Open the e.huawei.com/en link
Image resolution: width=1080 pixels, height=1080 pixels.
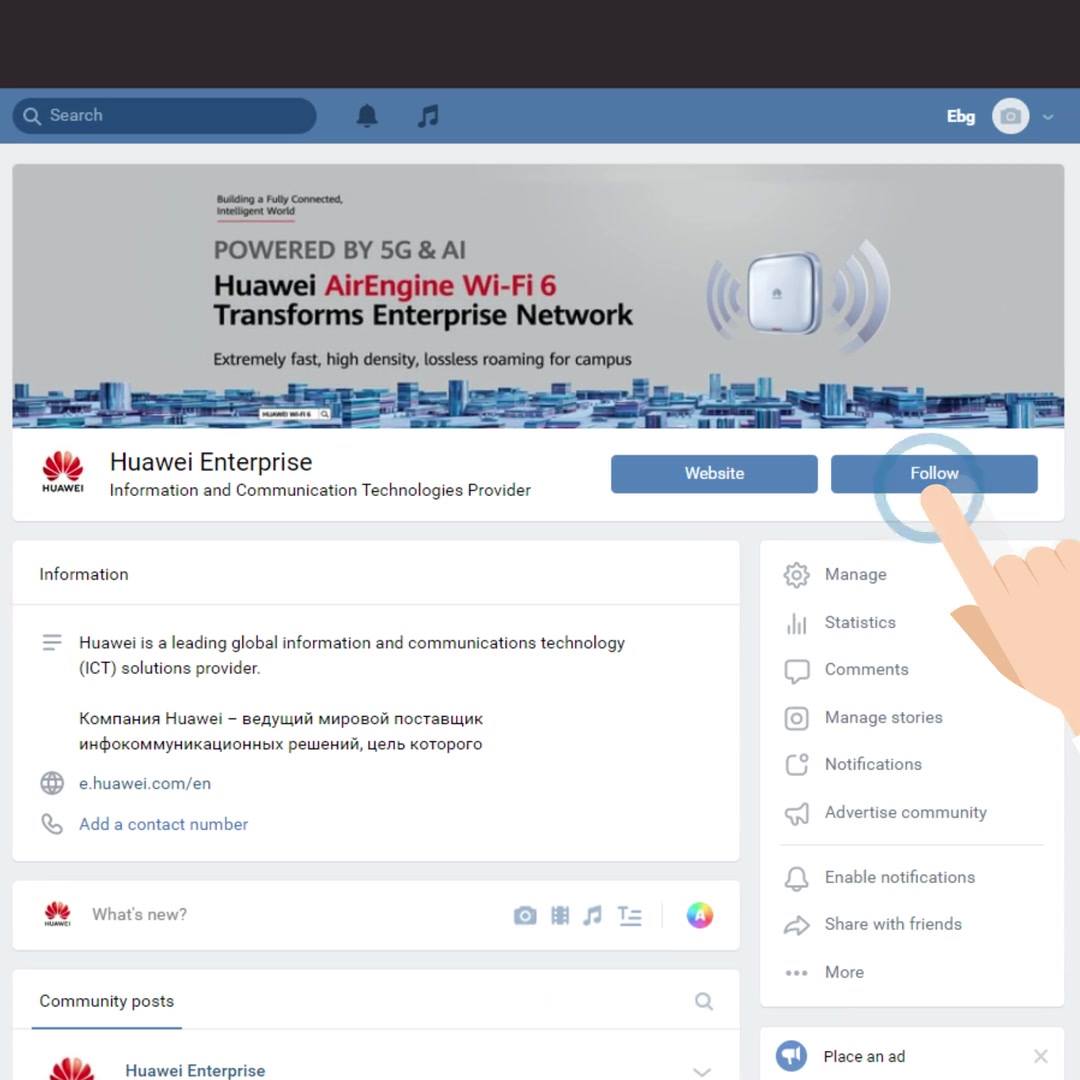145,784
